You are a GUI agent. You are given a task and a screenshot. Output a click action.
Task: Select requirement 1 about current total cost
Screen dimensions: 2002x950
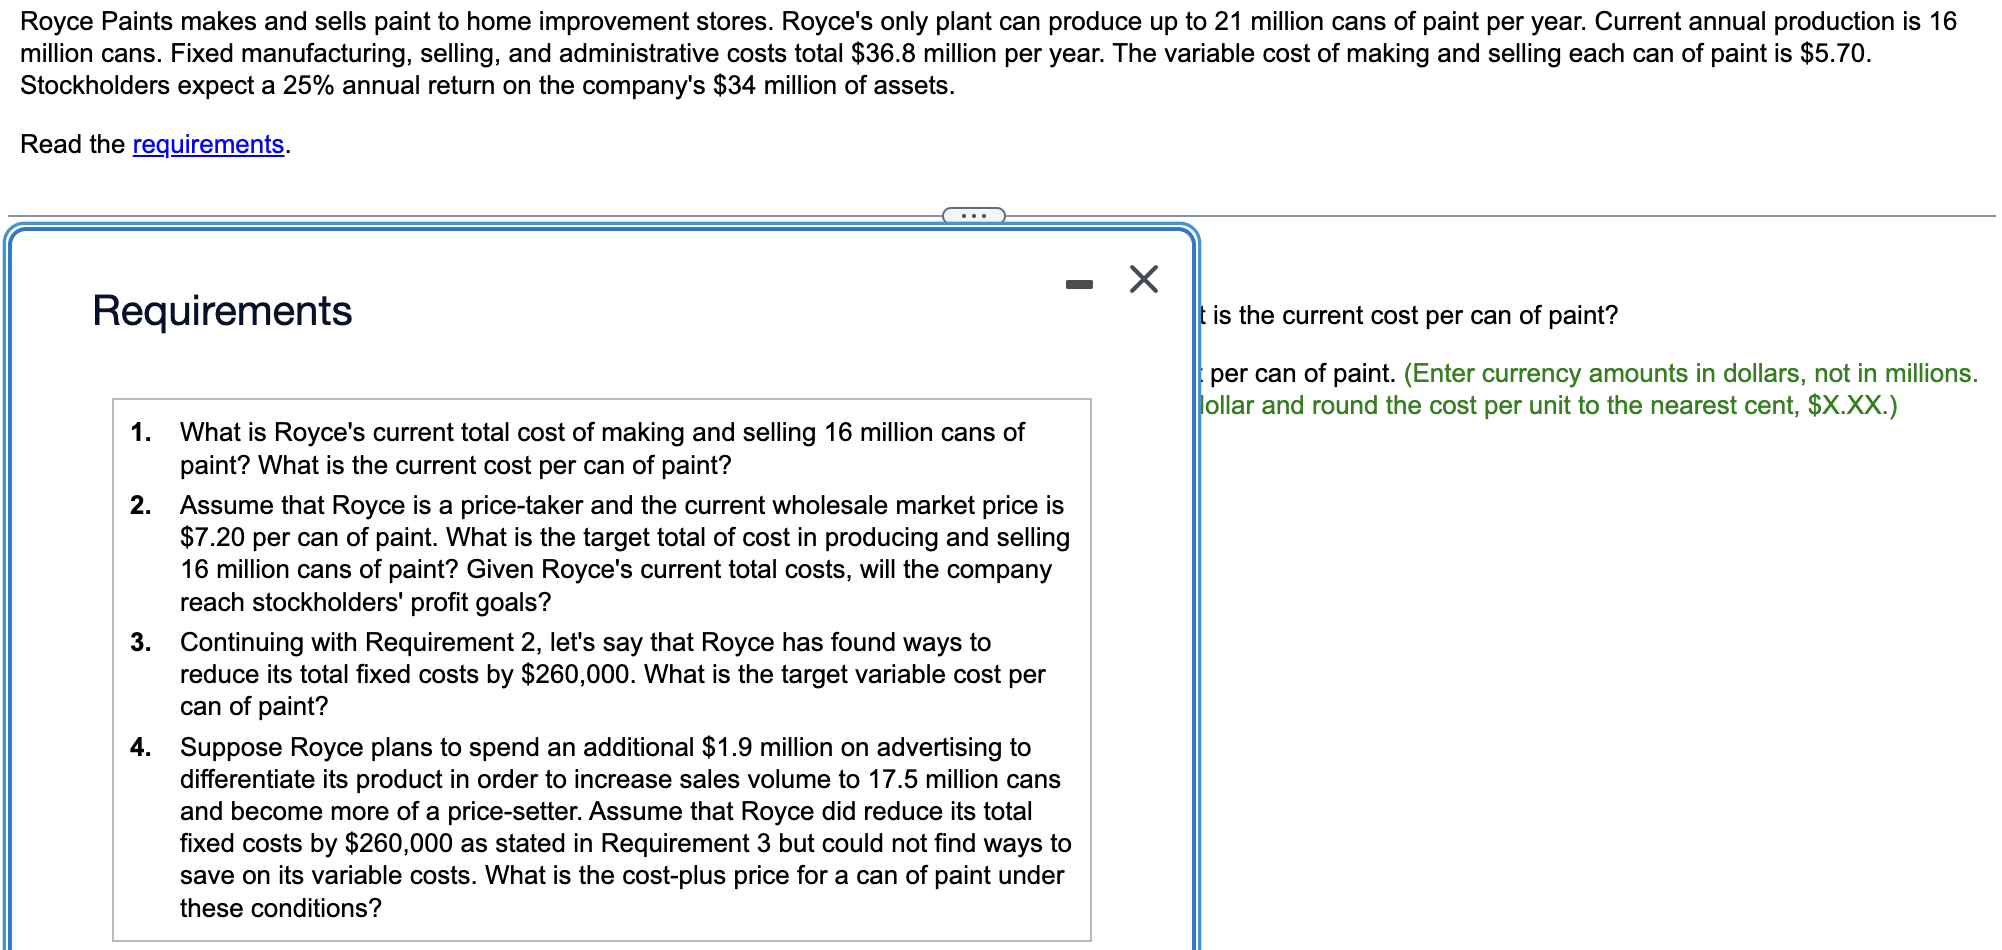coord(602,449)
